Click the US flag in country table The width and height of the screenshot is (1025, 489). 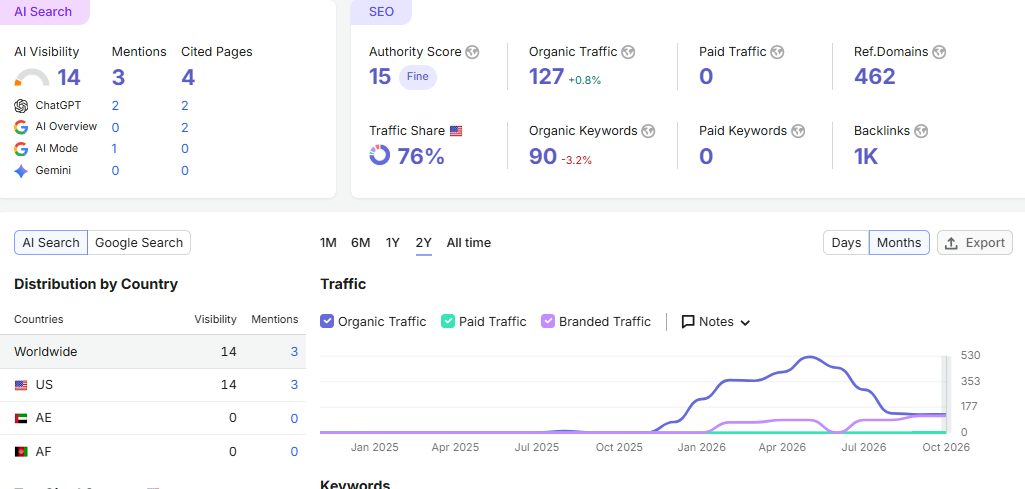pyautogui.click(x=21, y=386)
